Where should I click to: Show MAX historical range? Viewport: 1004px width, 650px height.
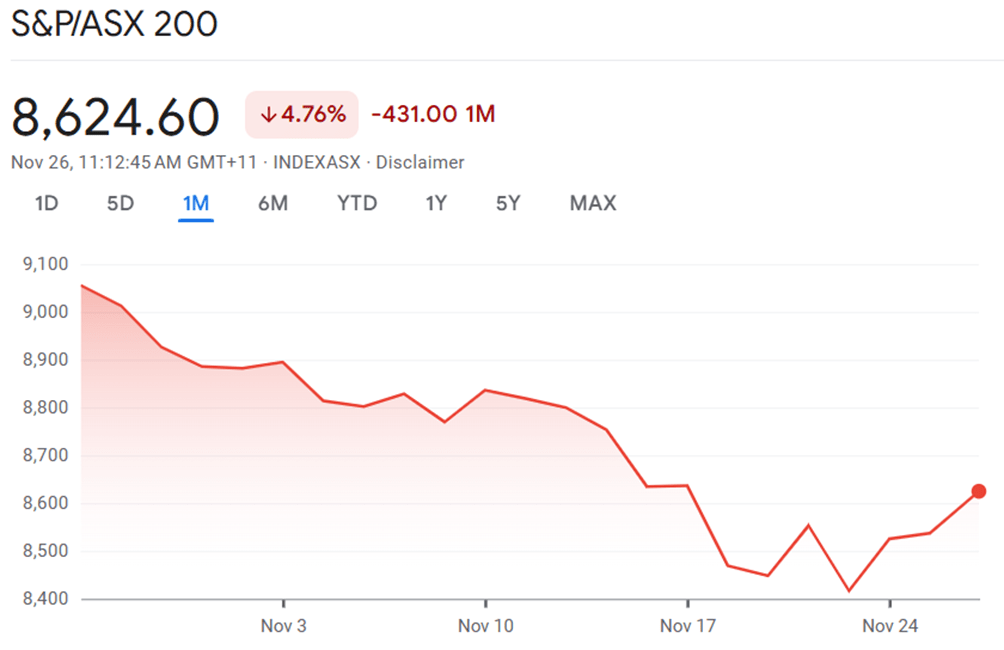tap(593, 204)
